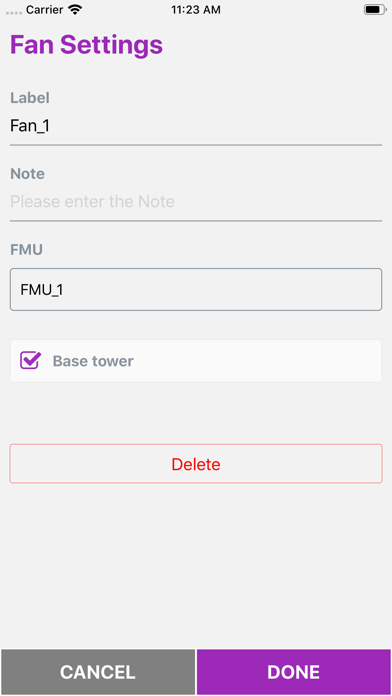
Task: Click the Fan Settings page title
Action: tap(87, 45)
